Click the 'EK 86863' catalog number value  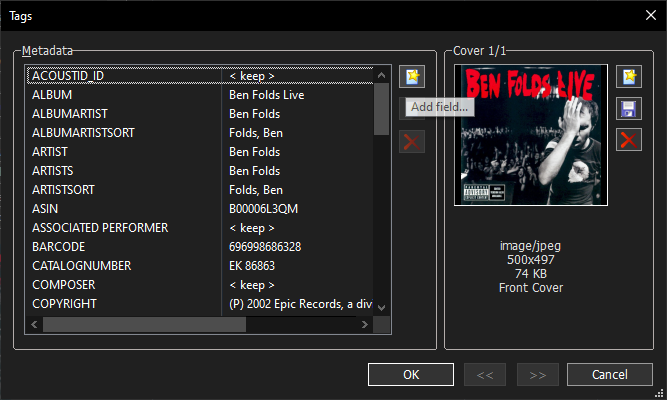coord(252,266)
